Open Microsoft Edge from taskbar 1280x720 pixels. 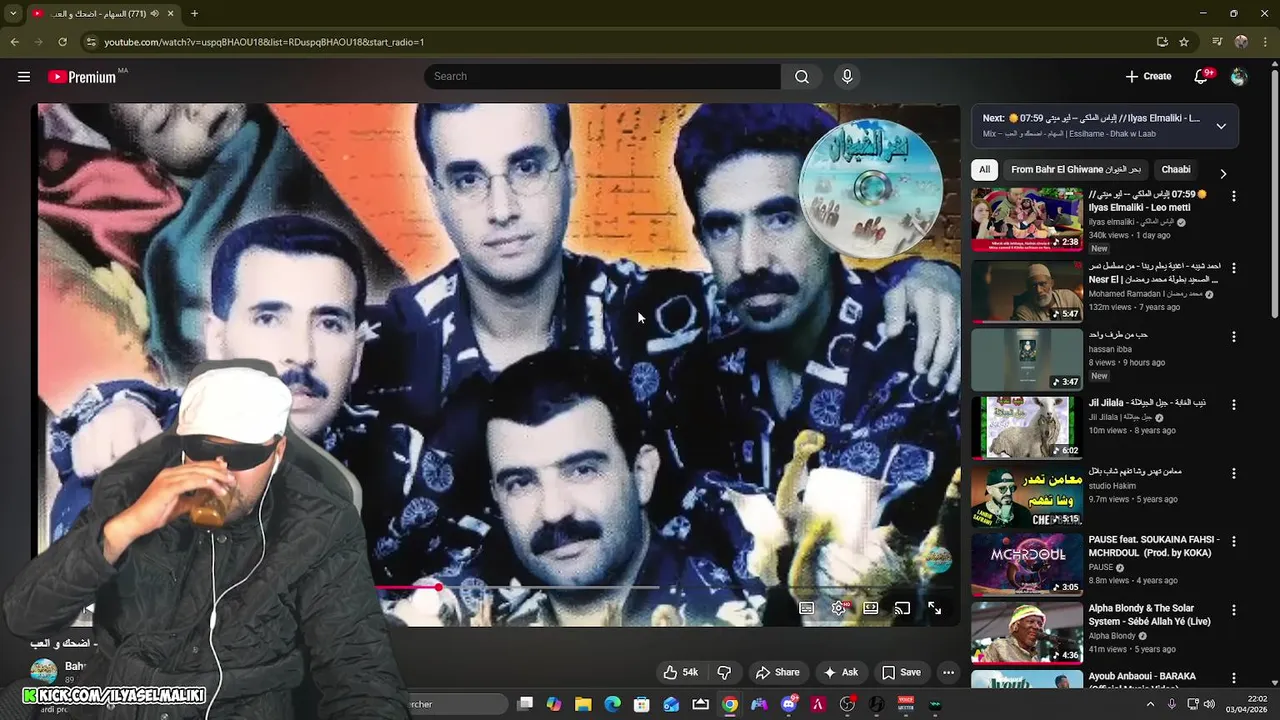point(612,704)
